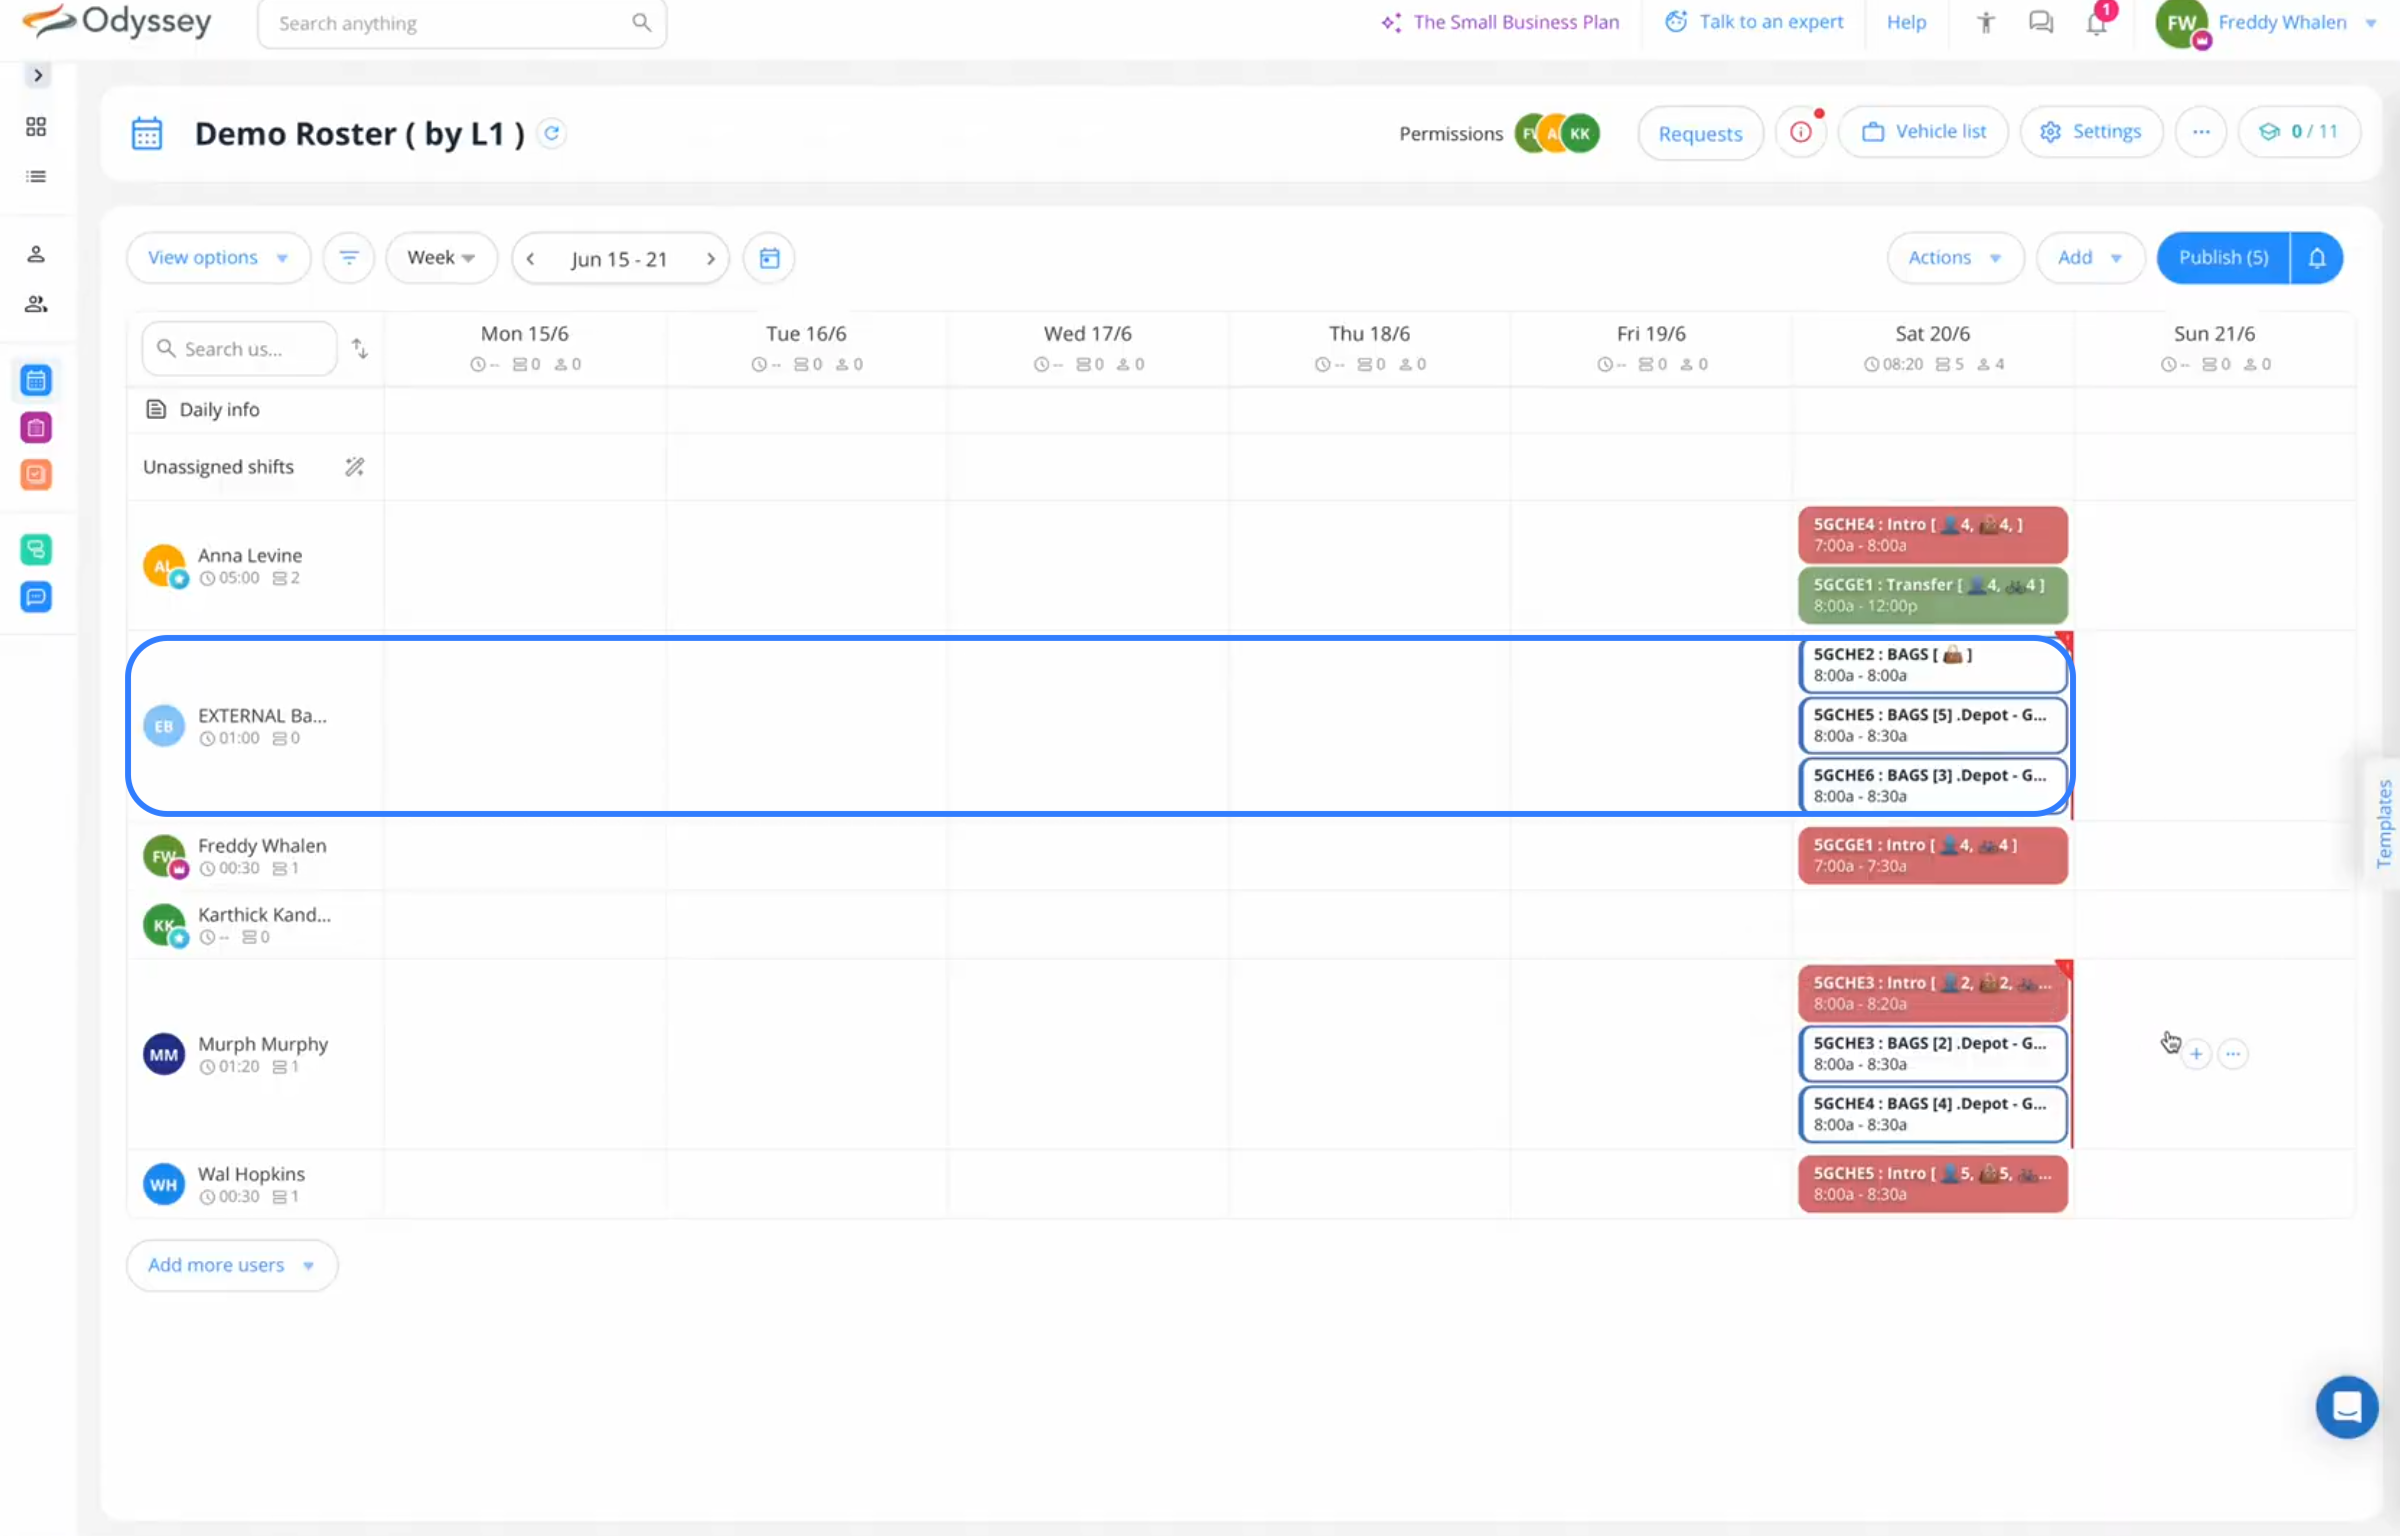Click the auto-assign wand for unassigned shifts
This screenshot has width=2400, height=1536.
tap(354, 467)
